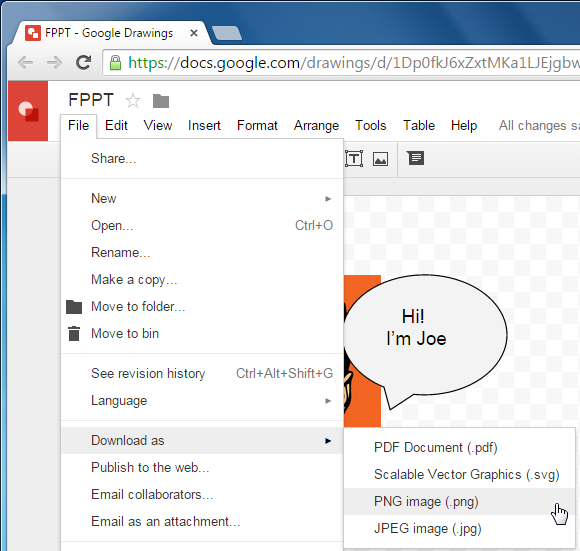Open the Format menu
The image size is (580, 551).
[257, 126]
